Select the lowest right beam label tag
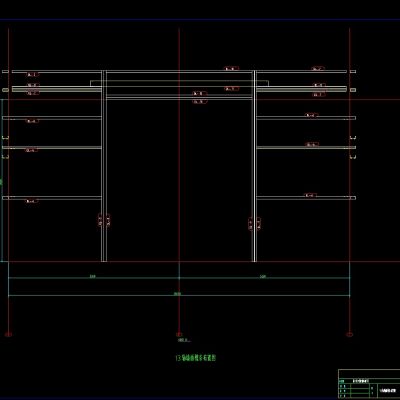 pos(311,195)
